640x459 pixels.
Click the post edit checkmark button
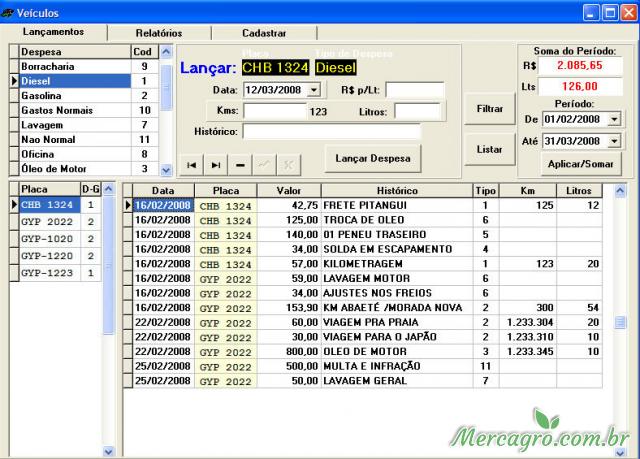[x=264, y=164]
